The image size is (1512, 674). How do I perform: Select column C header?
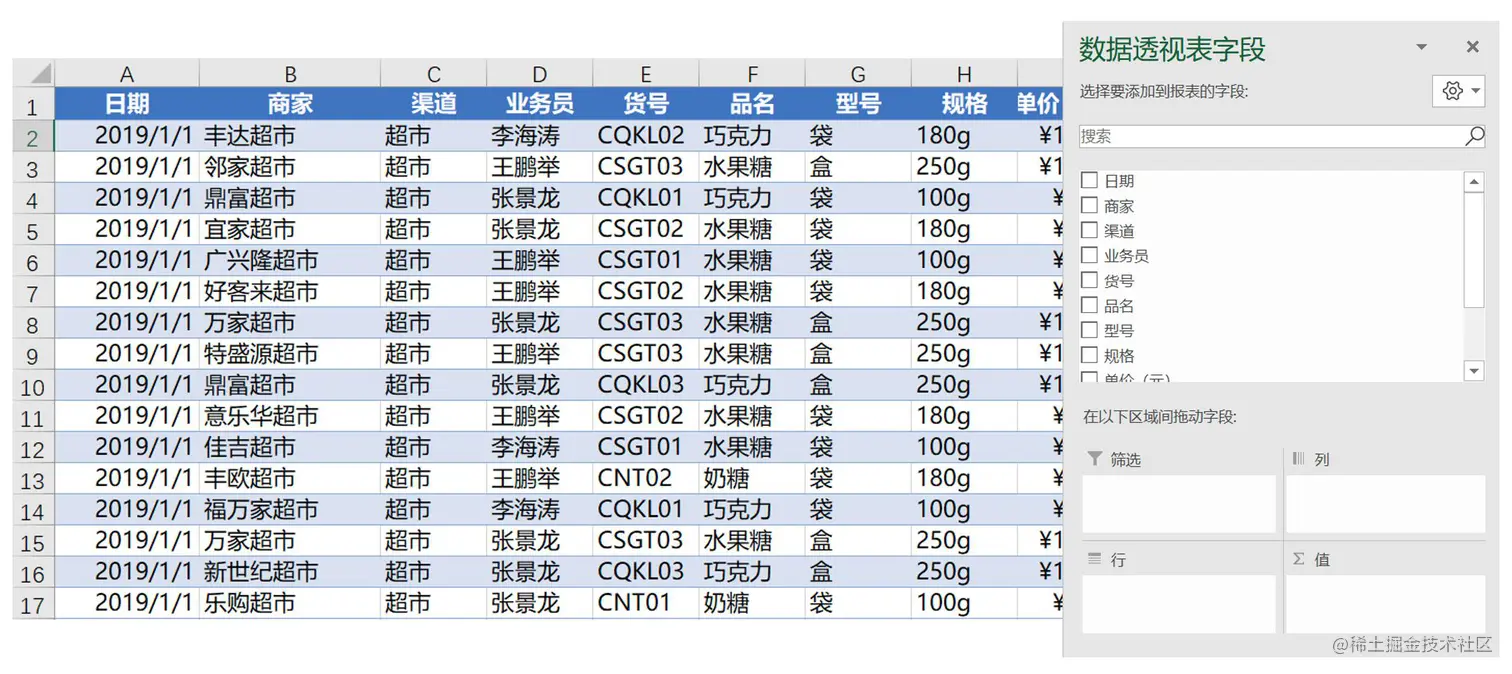(433, 74)
